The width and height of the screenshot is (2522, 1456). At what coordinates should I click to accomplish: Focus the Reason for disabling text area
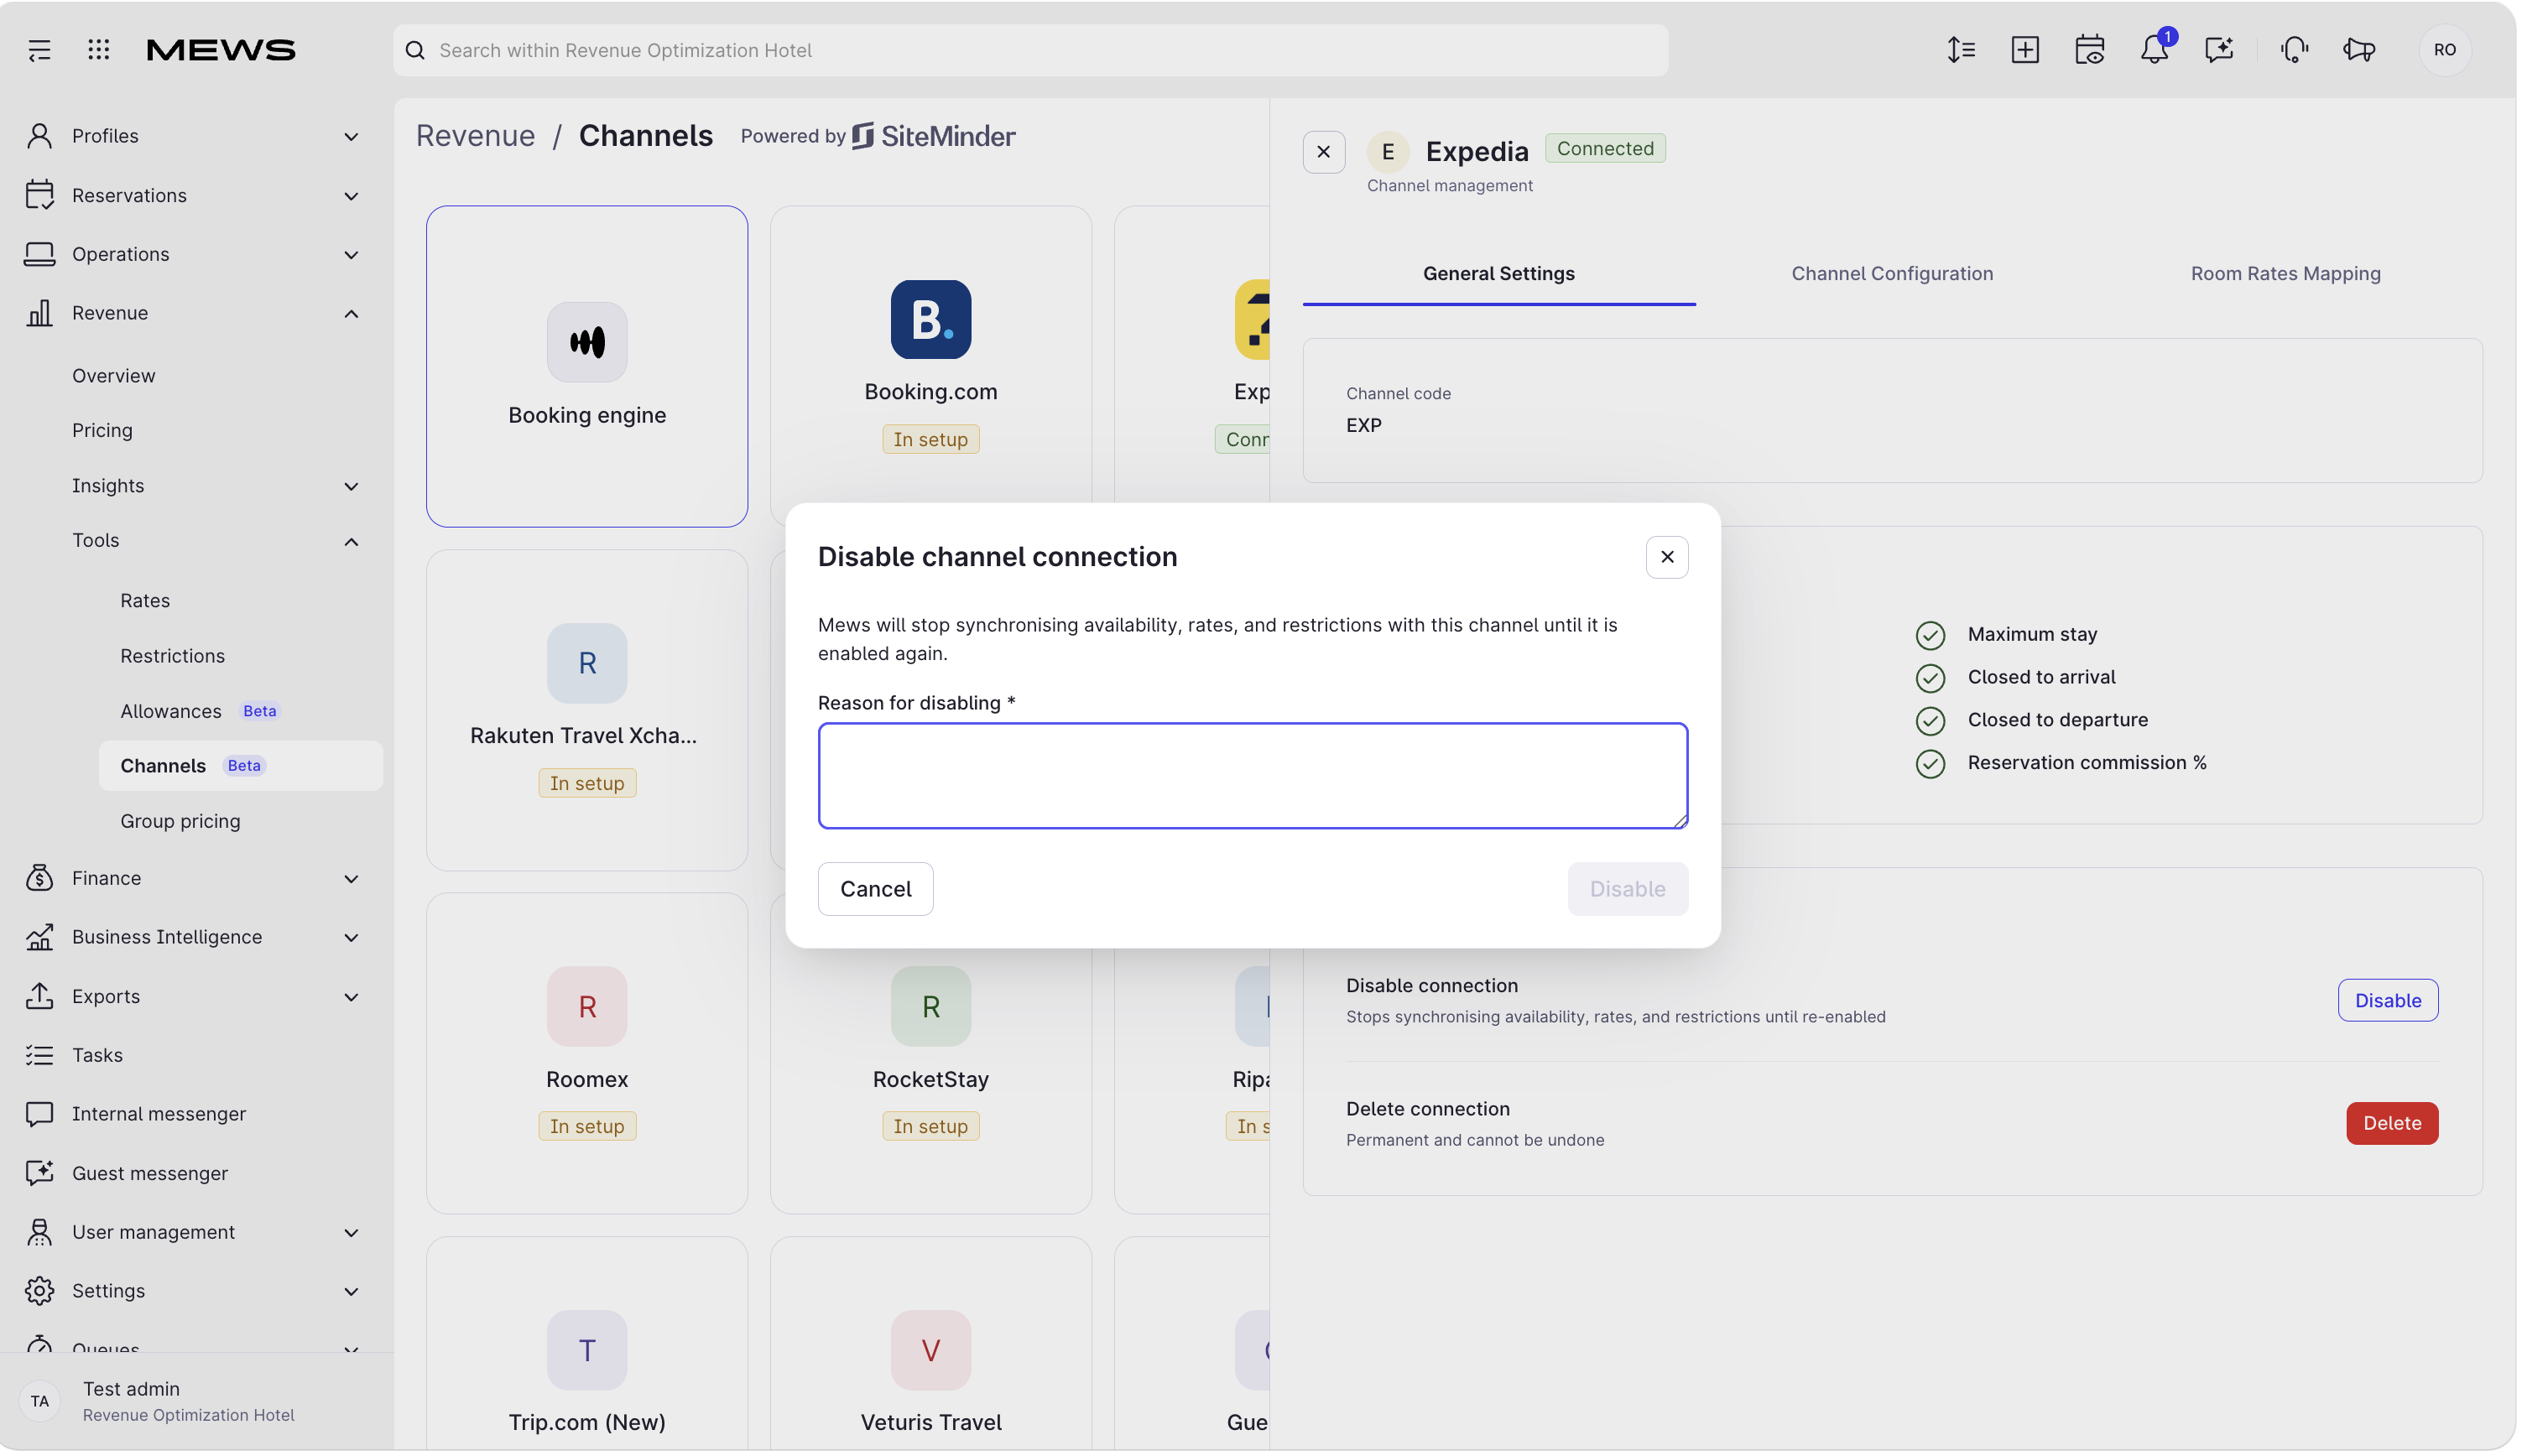1252,776
